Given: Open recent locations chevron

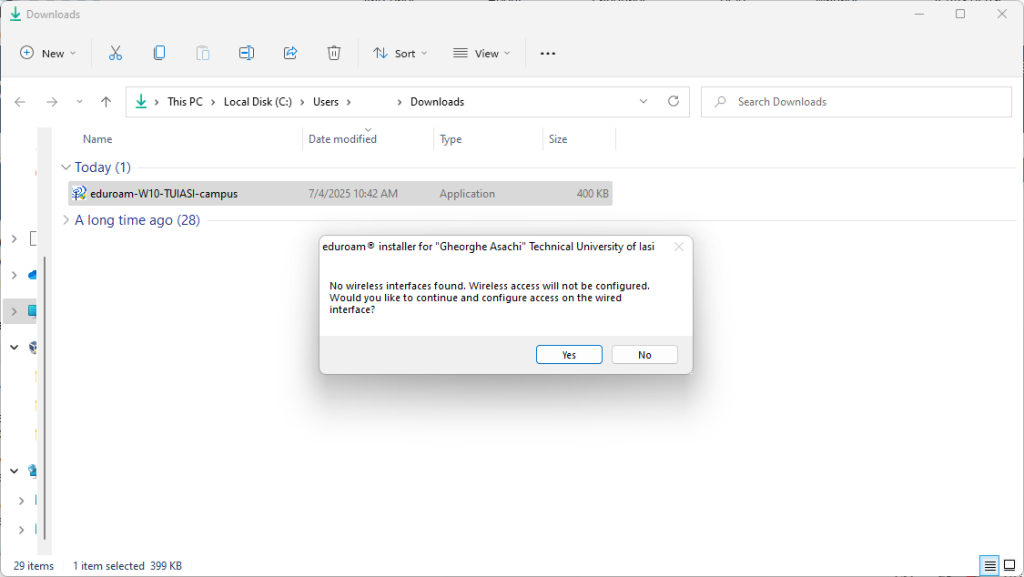Looking at the screenshot, I should click(x=79, y=102).
